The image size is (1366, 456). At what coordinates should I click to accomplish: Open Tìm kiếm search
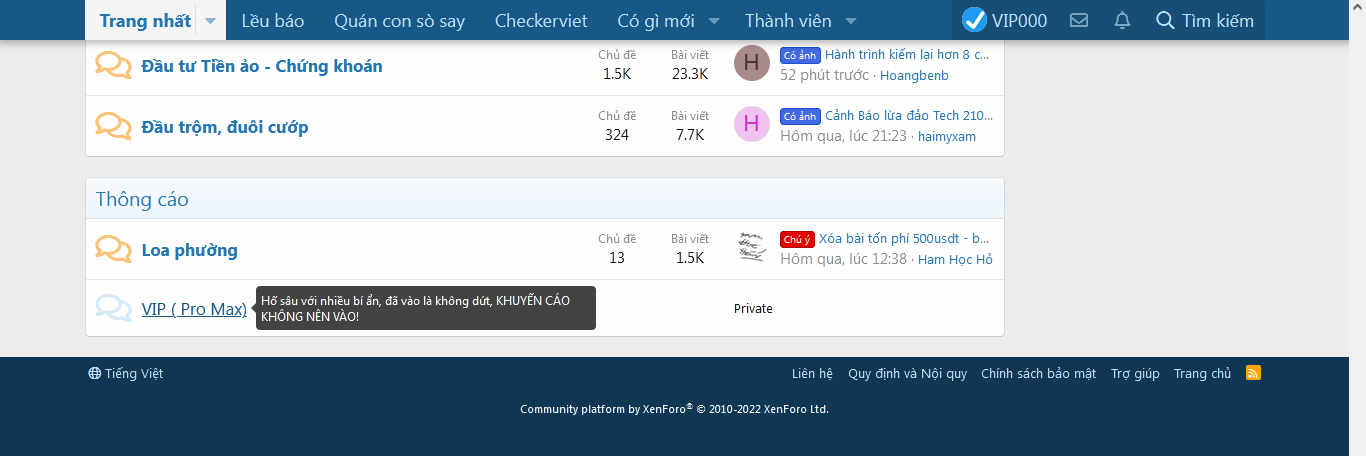click(1204, 20)
